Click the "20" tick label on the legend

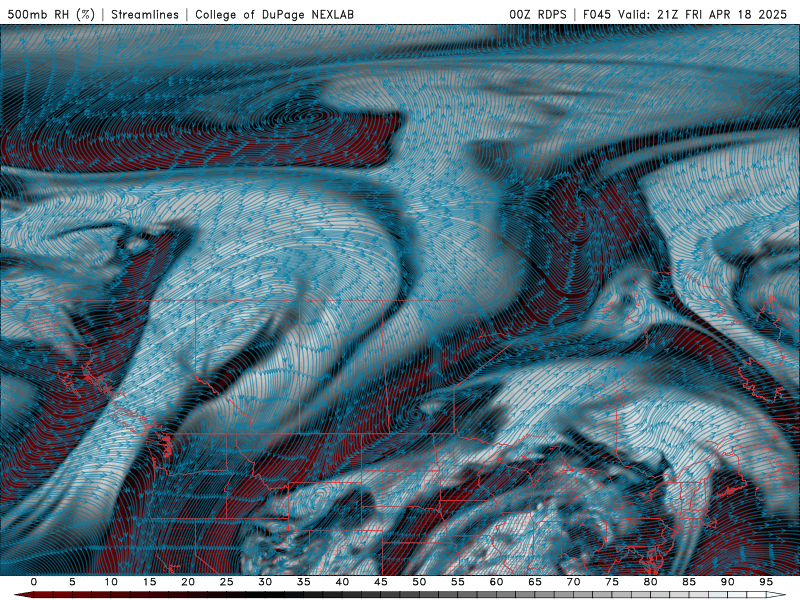tap(188, 582)
